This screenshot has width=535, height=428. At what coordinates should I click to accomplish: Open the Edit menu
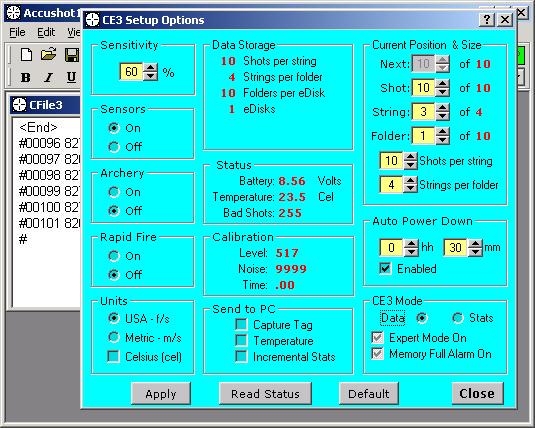point(46,32)
